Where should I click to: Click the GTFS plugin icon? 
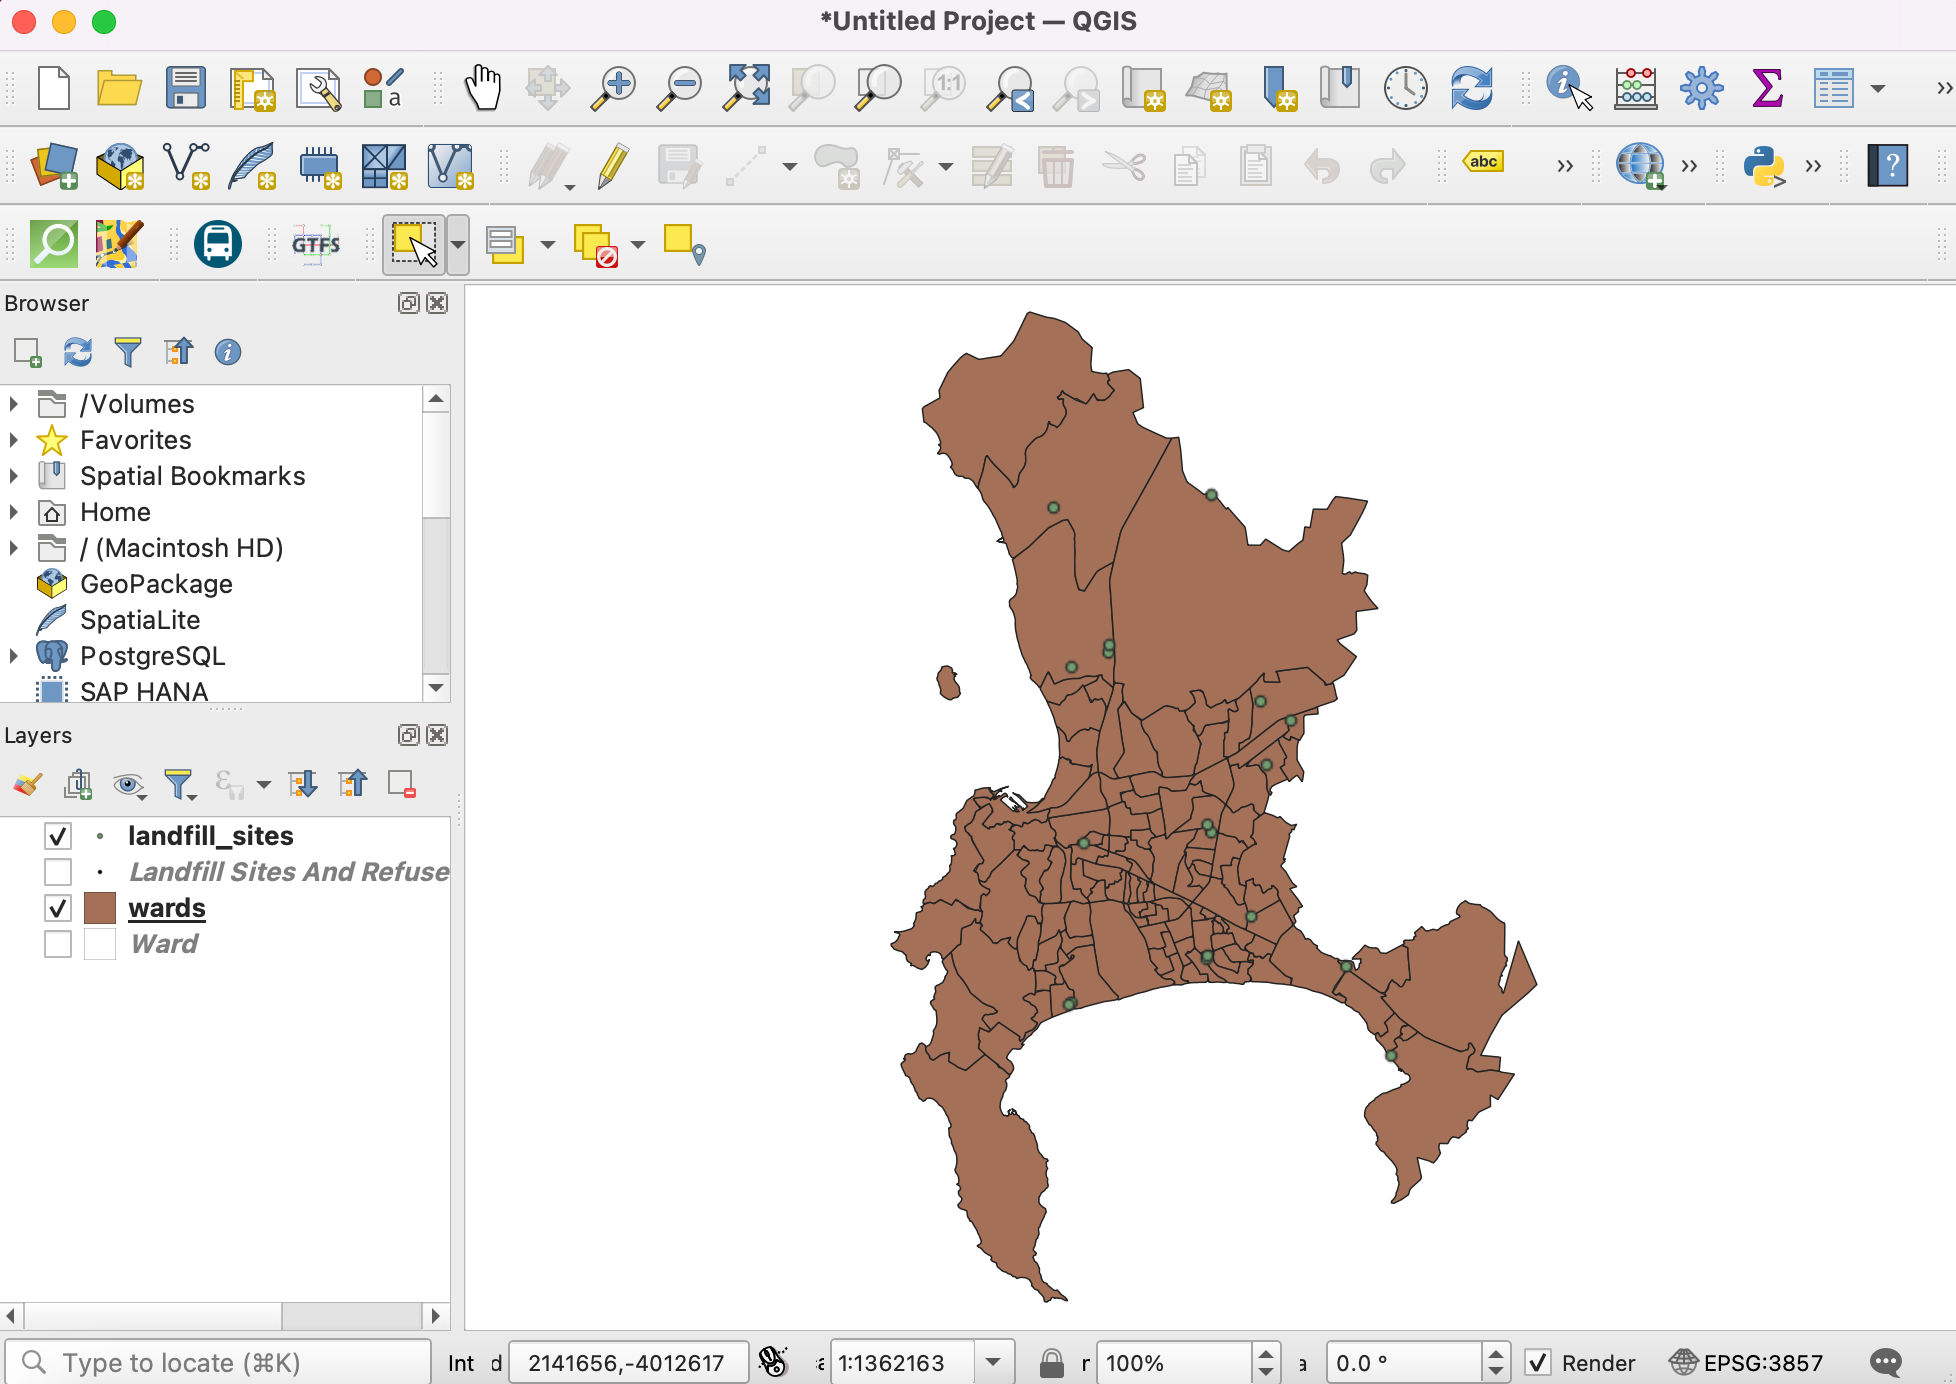point(316,244)
